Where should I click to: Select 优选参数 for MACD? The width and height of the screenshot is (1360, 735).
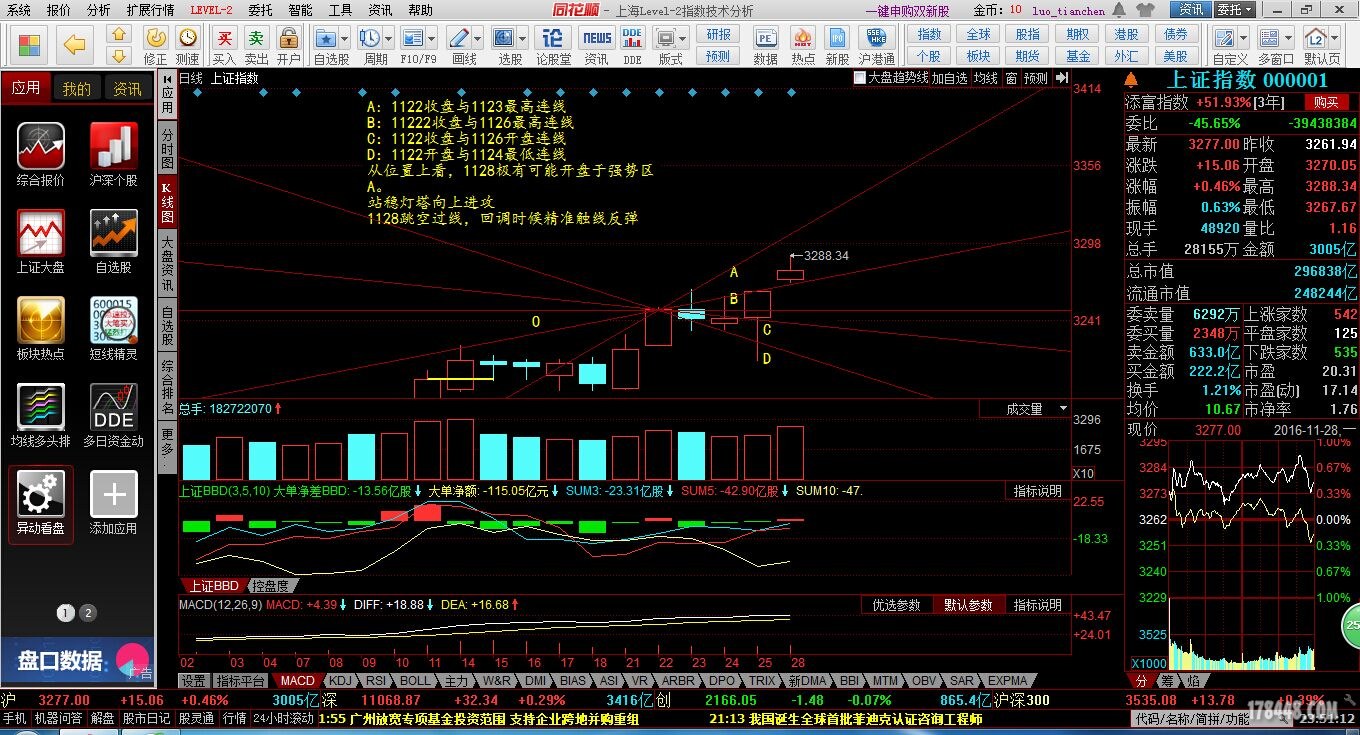897,605
